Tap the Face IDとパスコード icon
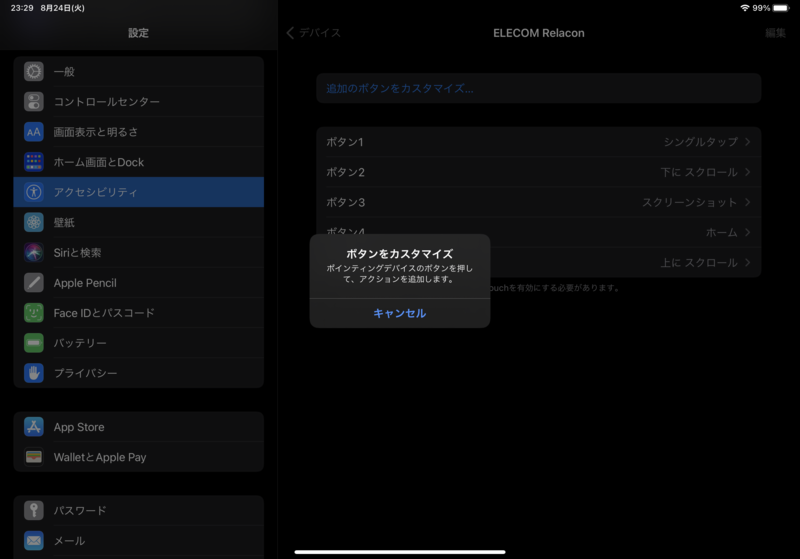Viewport: 800px width, 559px height. coord(34,313)
